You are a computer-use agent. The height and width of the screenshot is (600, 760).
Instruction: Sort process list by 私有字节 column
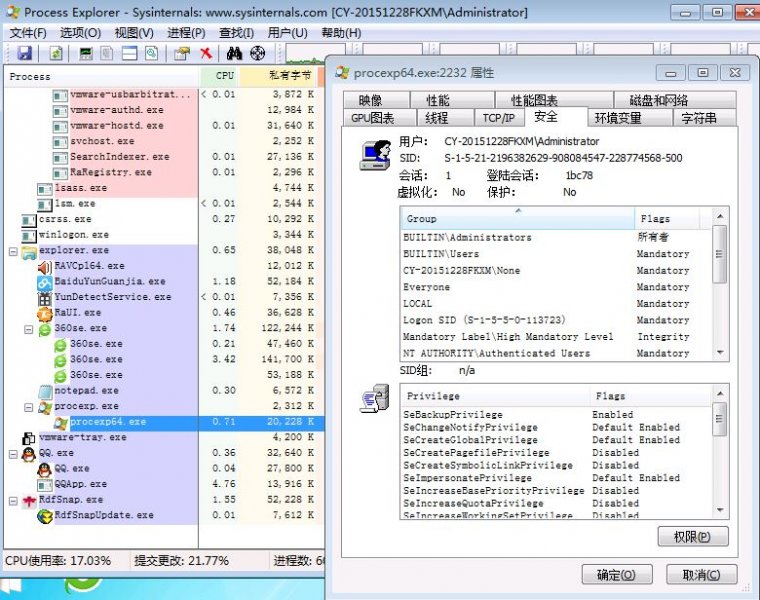279,76
